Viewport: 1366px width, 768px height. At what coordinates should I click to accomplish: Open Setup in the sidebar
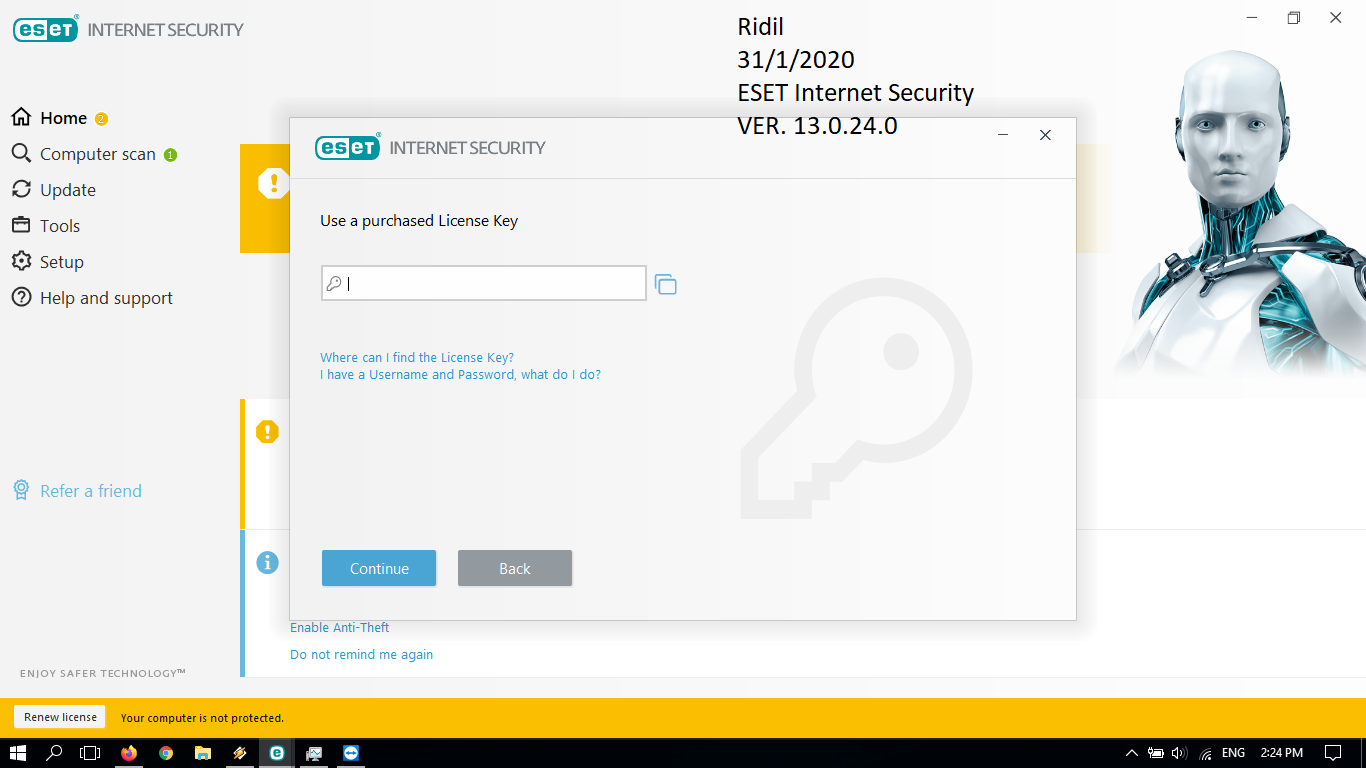point(61,262)
